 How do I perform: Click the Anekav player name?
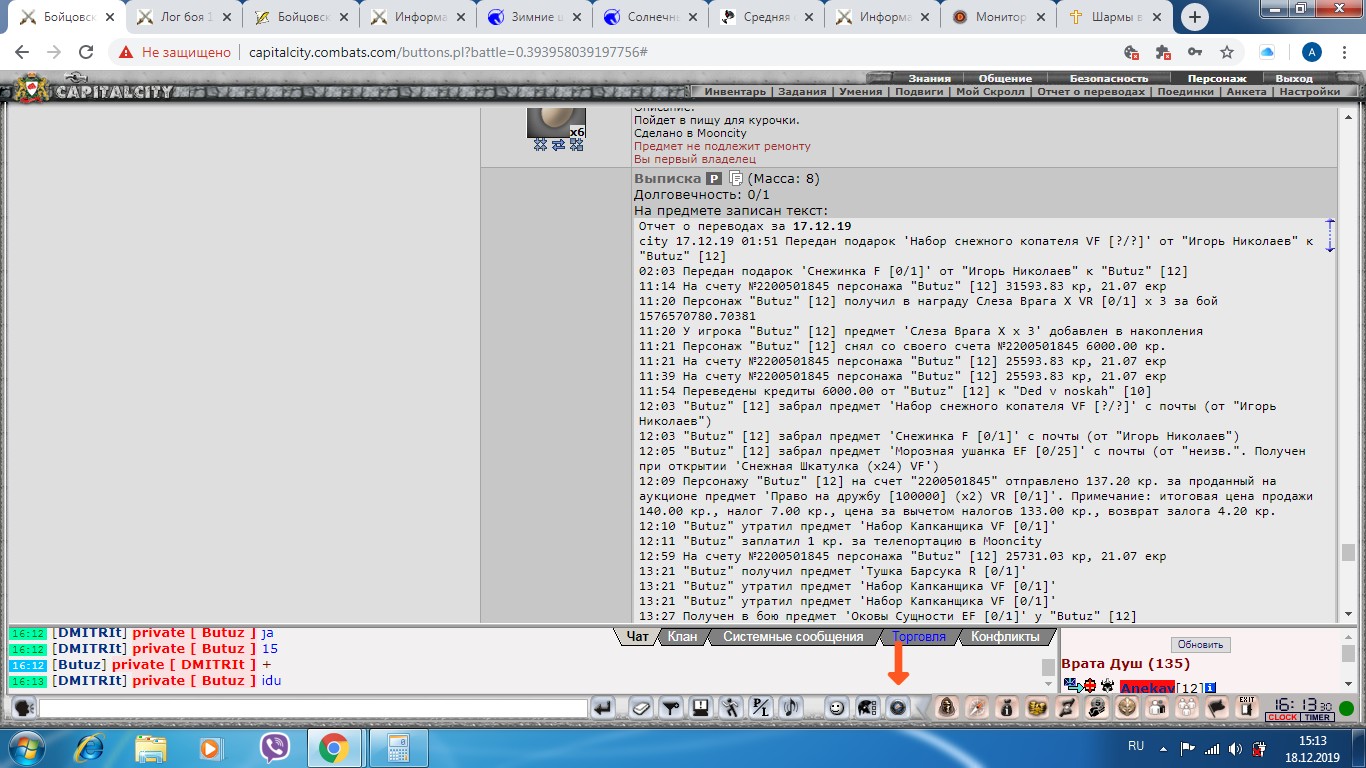click(1147, 688)
